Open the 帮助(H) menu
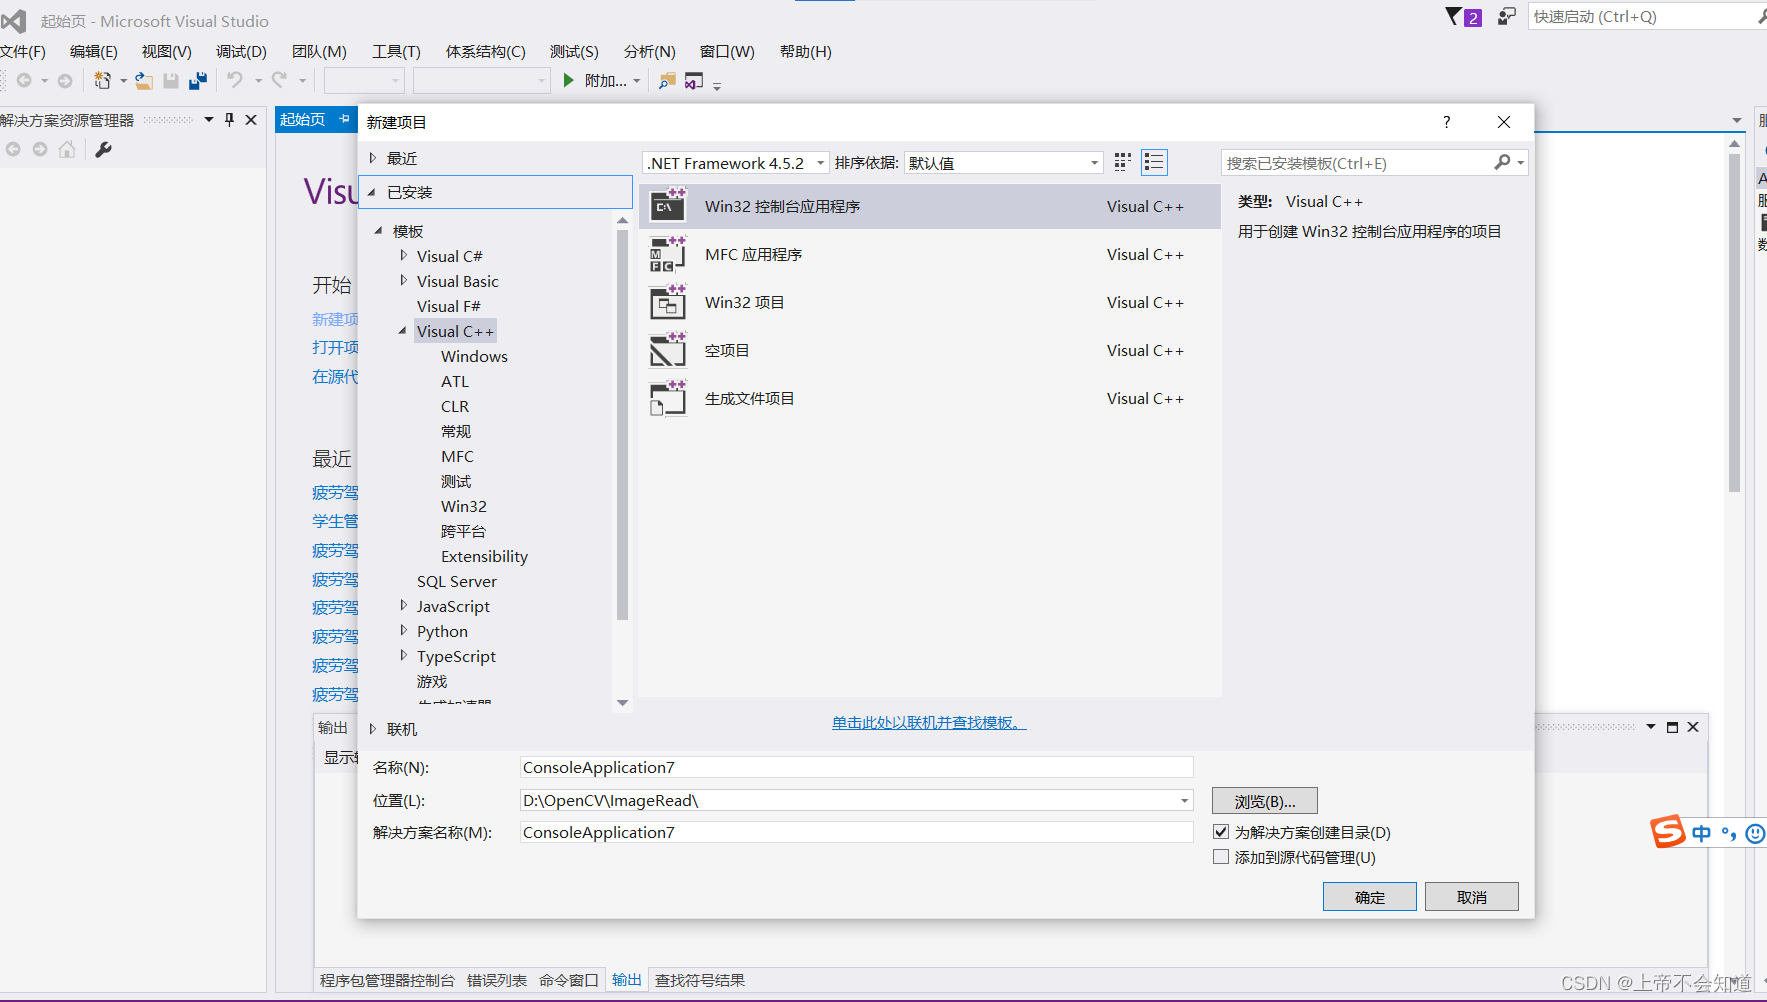The image size is (1767, 1002). (805, 51)
